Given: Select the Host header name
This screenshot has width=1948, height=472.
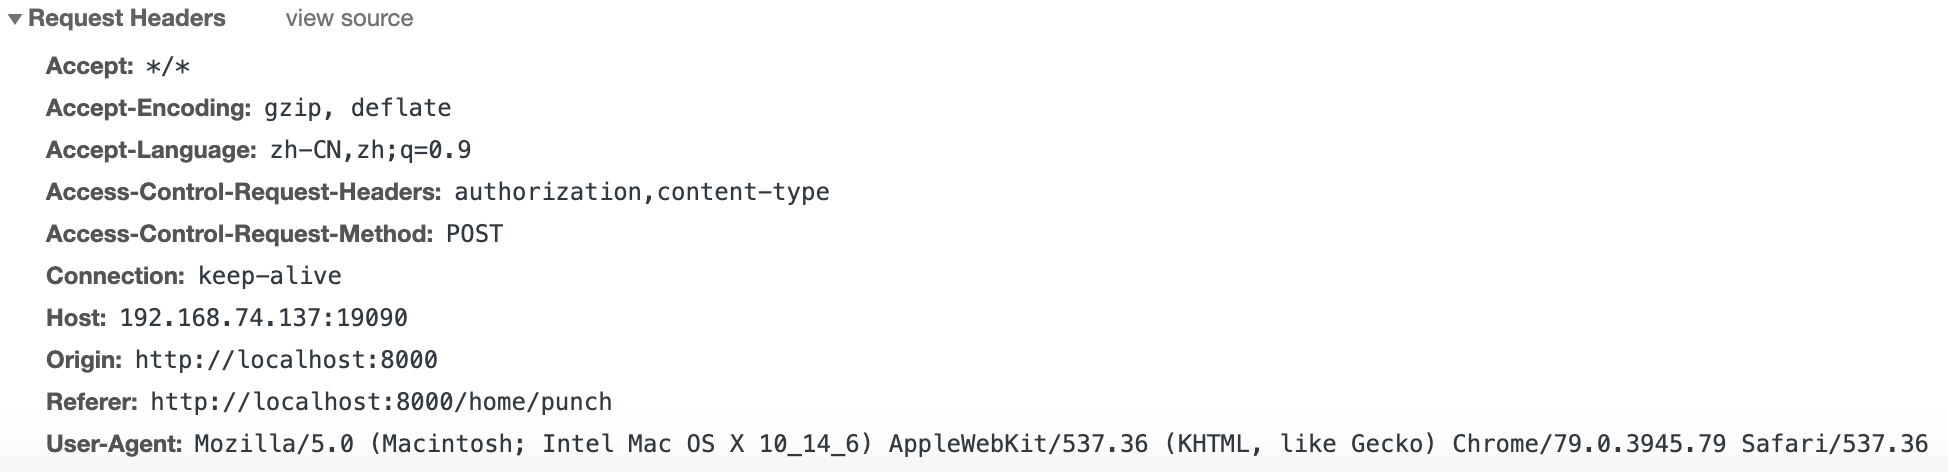Looking at the screenshot, I should point(76,318).
